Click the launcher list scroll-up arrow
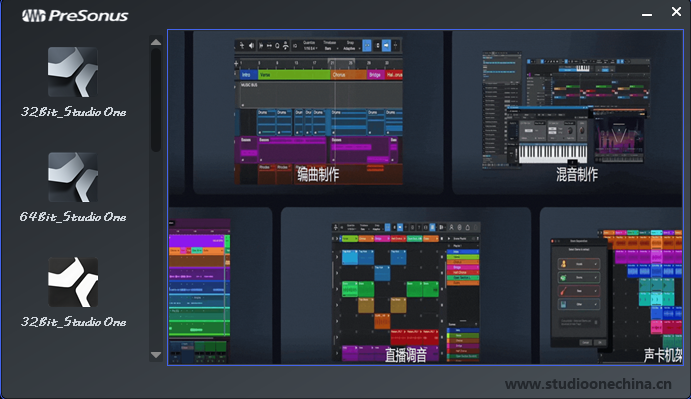The height and width of the screenshot is (399, 691). point(156,42)
